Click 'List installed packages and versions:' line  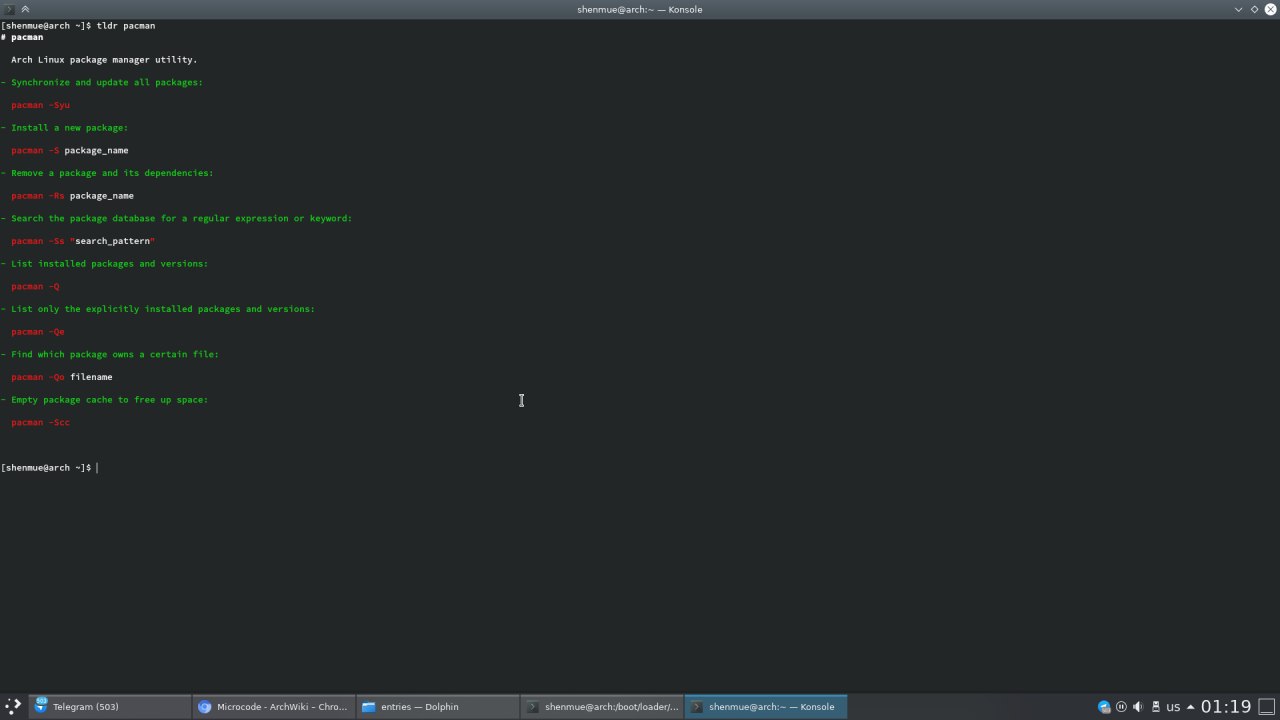click(105, 264)
